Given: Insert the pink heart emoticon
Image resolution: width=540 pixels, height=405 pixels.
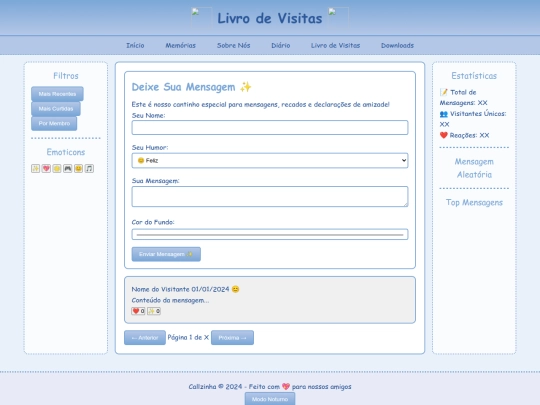Looking at the screenshot, I should pos(46,168).
